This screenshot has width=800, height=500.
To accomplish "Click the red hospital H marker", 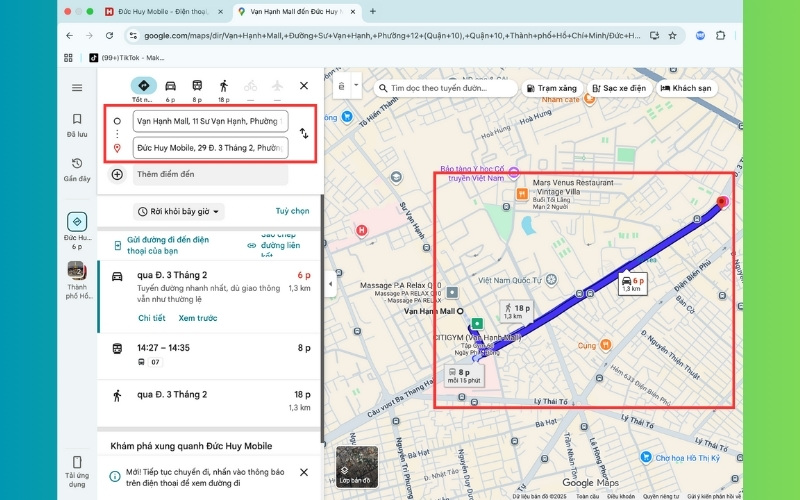I will (x=362, y=231).
